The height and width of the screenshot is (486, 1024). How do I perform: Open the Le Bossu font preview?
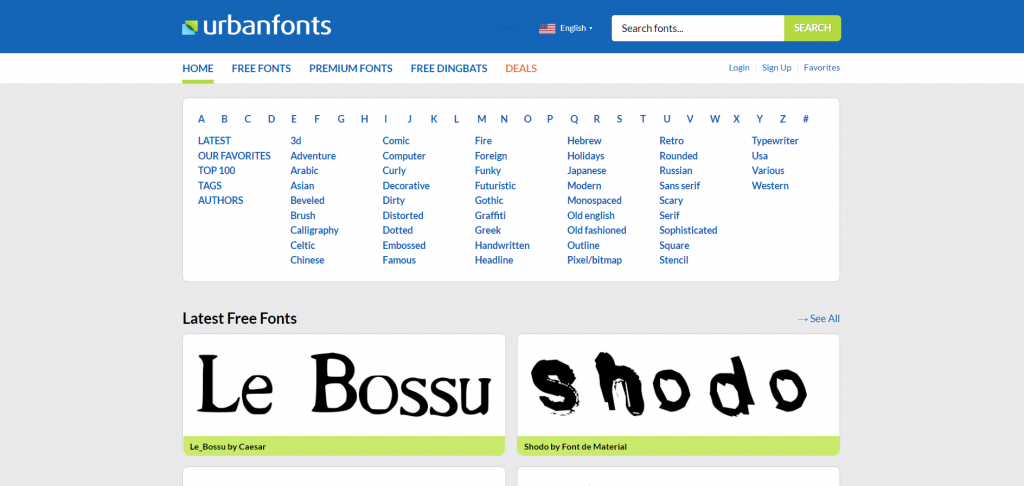click(x=344, y=385)
